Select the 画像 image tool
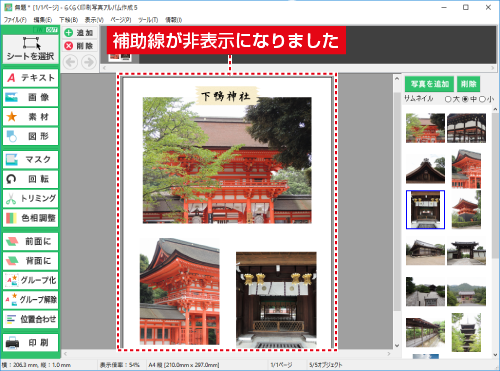Viewport: 500px width, 371px height. click(30, 97)
